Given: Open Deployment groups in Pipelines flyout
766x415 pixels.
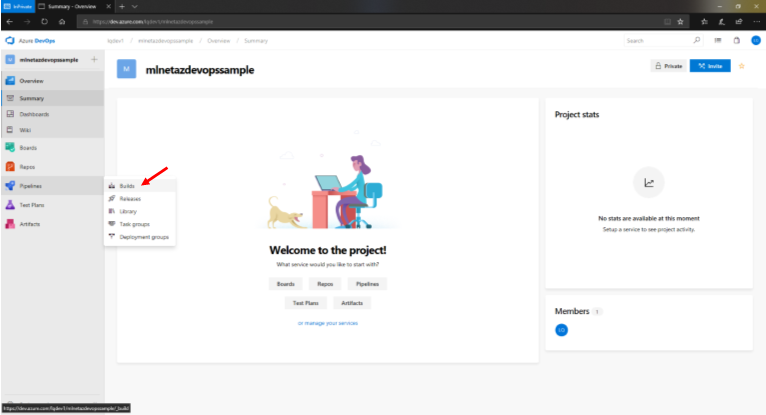Looking at the screenshot, I should (x=143, y=237).
